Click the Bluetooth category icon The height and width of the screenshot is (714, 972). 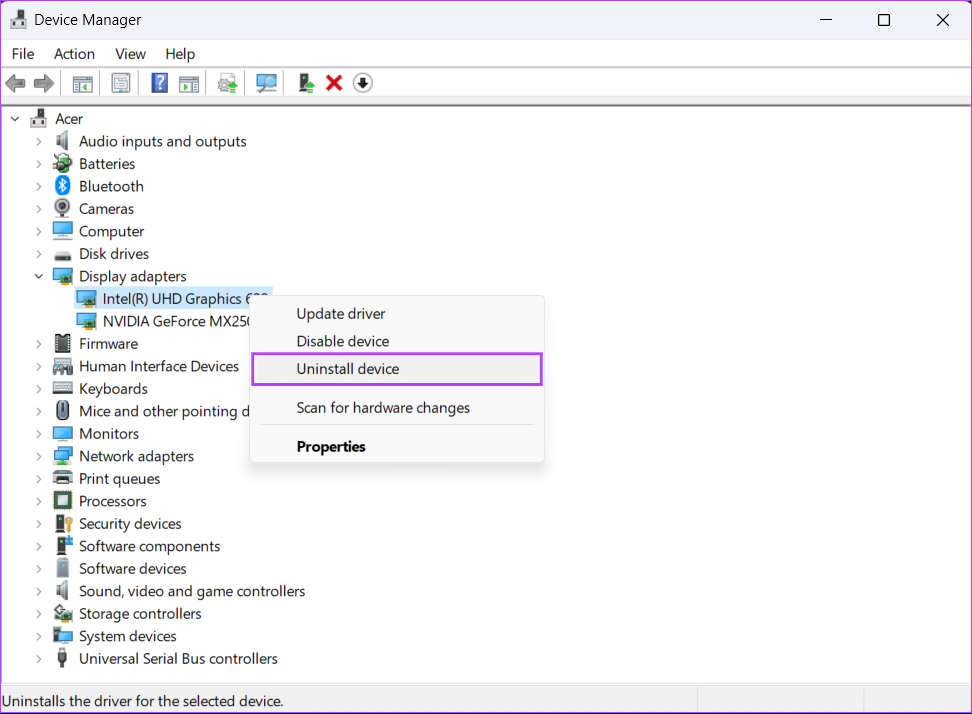coord(63,186)
